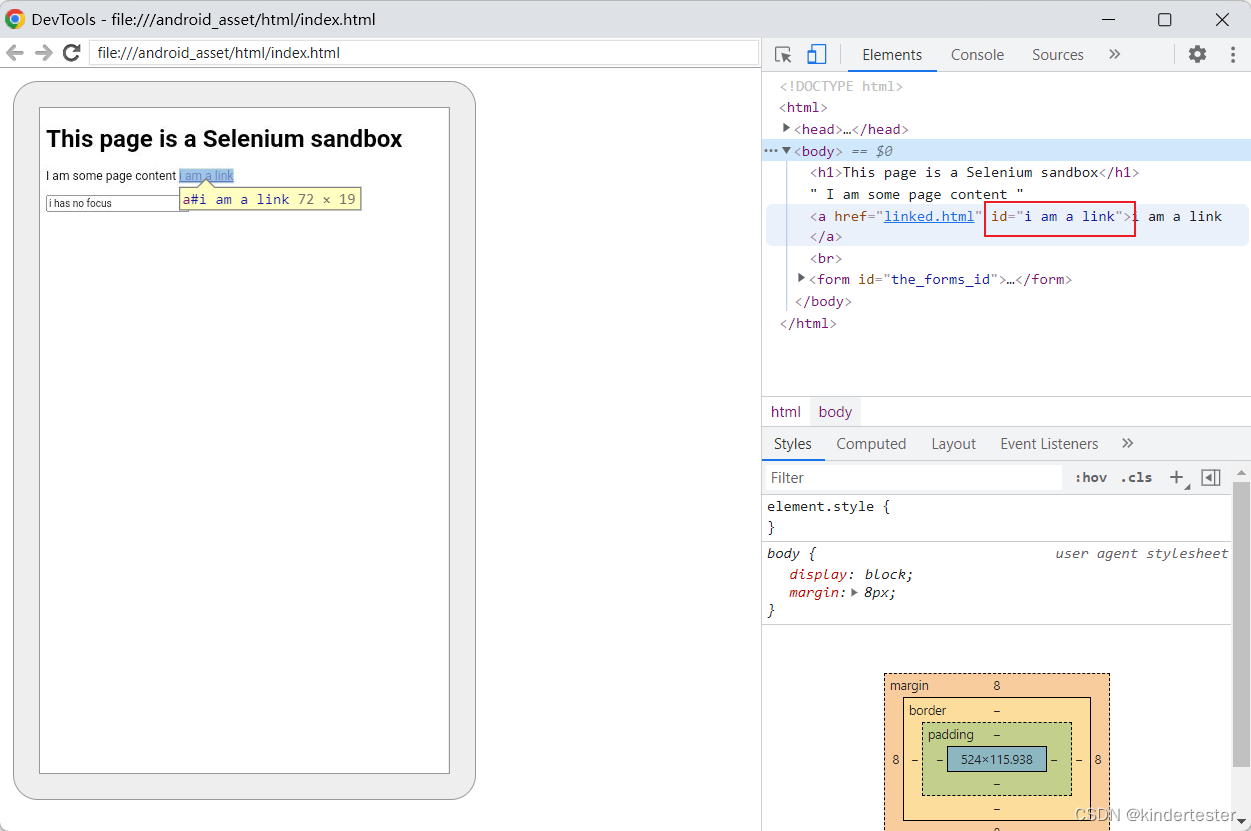The width and height of the screenshot is (1251, 831).
Task: Toggle the .cls classes button
Action: [x=1136, y=478]
